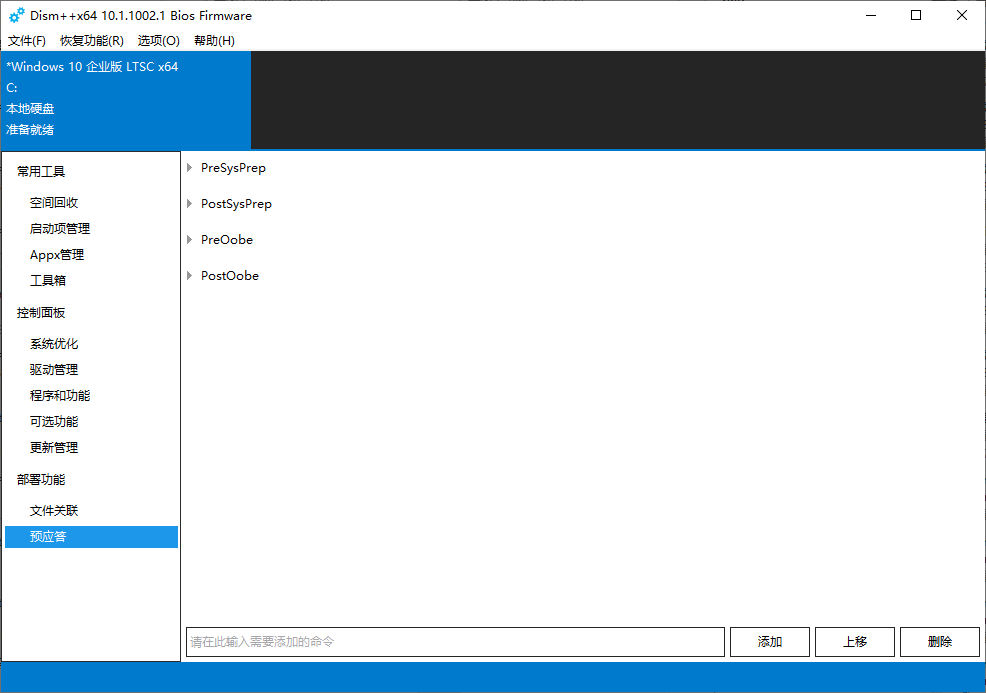The image size is (986, 693).
Task: Open the 选项(O) menu
Action: 158,41
